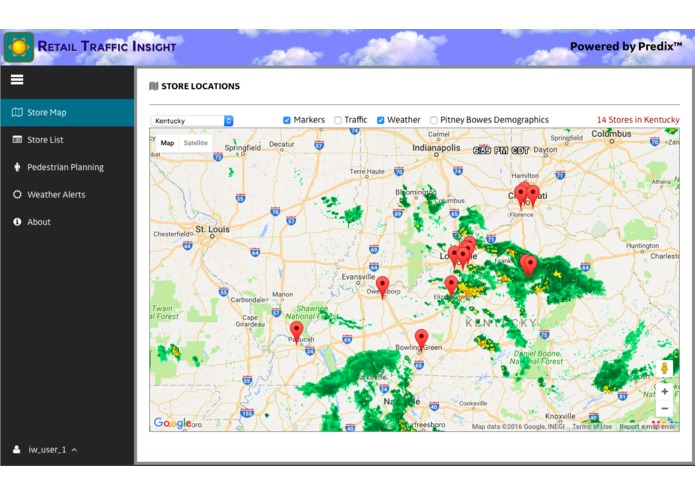
Task: Open the hamburger menu icon
Action: (x=17, y=80)
